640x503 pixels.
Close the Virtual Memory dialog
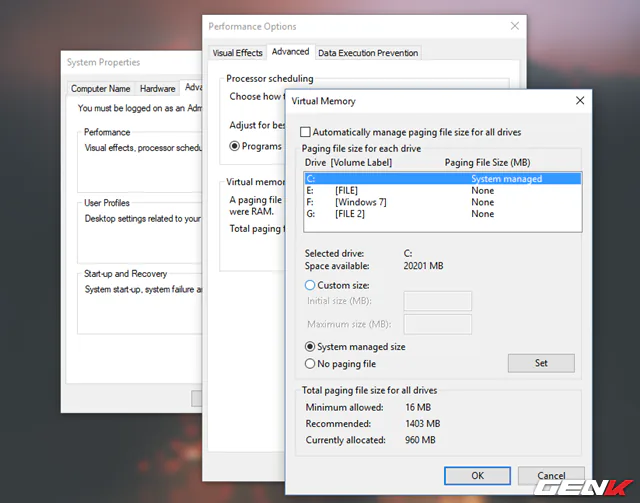pos(580,100)
